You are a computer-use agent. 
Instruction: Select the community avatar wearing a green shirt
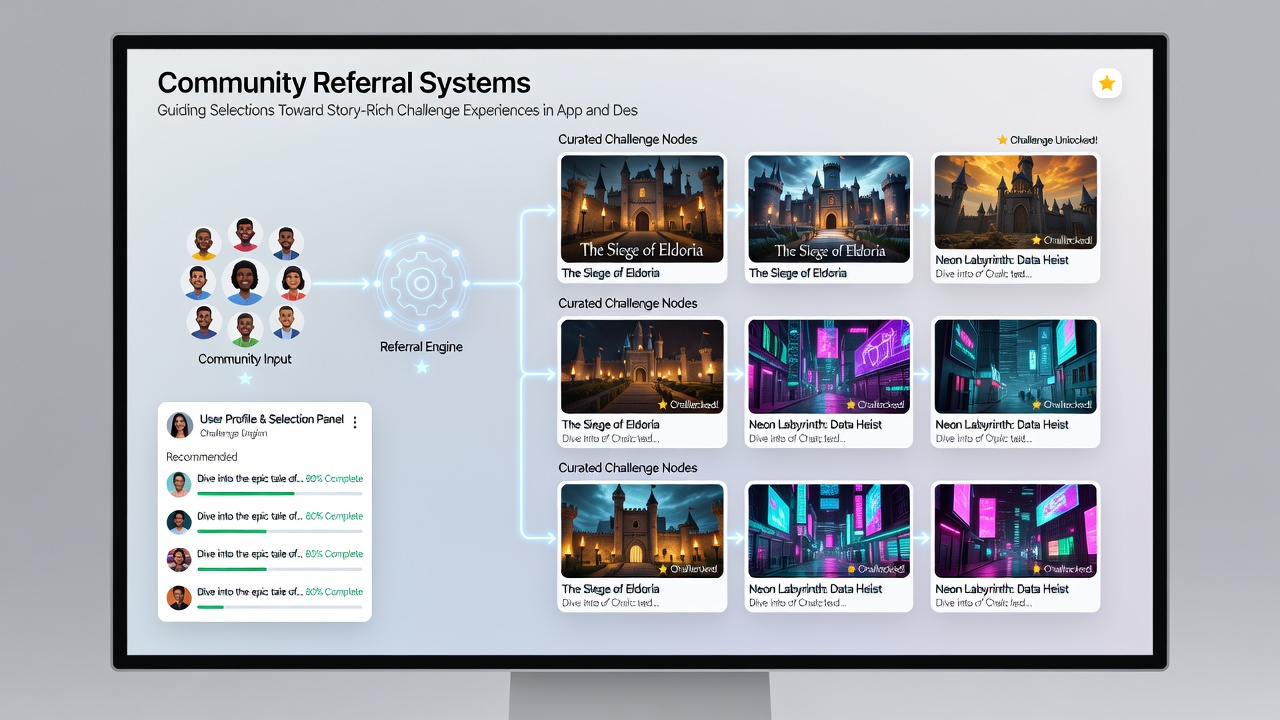[x=245, y=327]
